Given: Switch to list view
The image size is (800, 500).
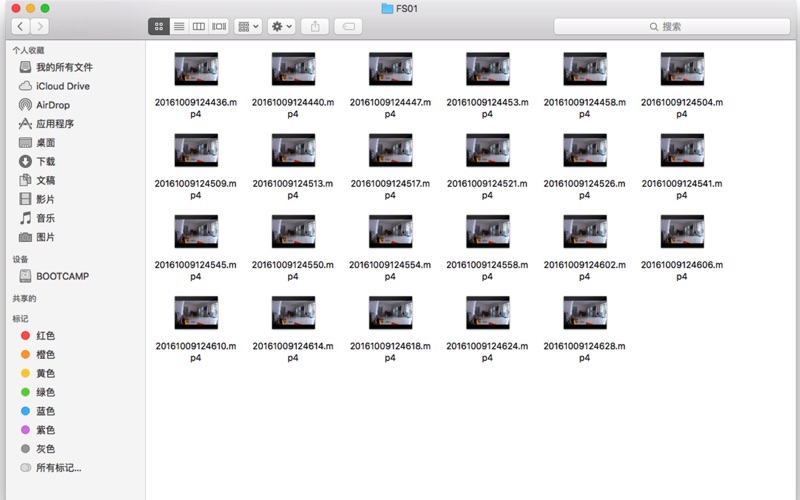Looking at the screenshot, I should 179,26.
